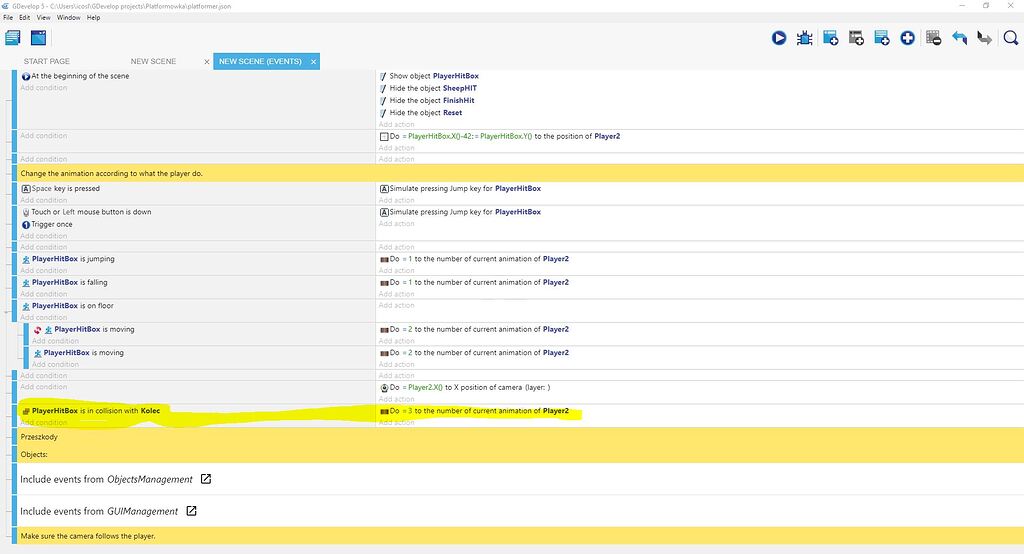This screenshot has width=1024, height=554.
Task: Open the project manager icon at top left
Action: click(13, 38)
